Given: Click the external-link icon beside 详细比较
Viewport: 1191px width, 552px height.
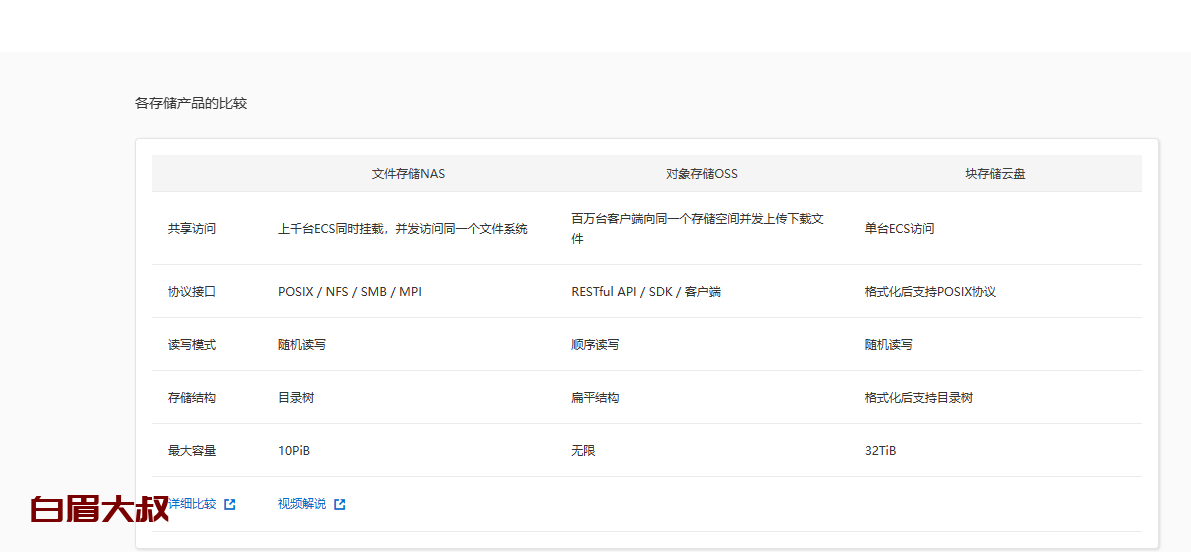Looking at the screenshot, I should (230, 504).
